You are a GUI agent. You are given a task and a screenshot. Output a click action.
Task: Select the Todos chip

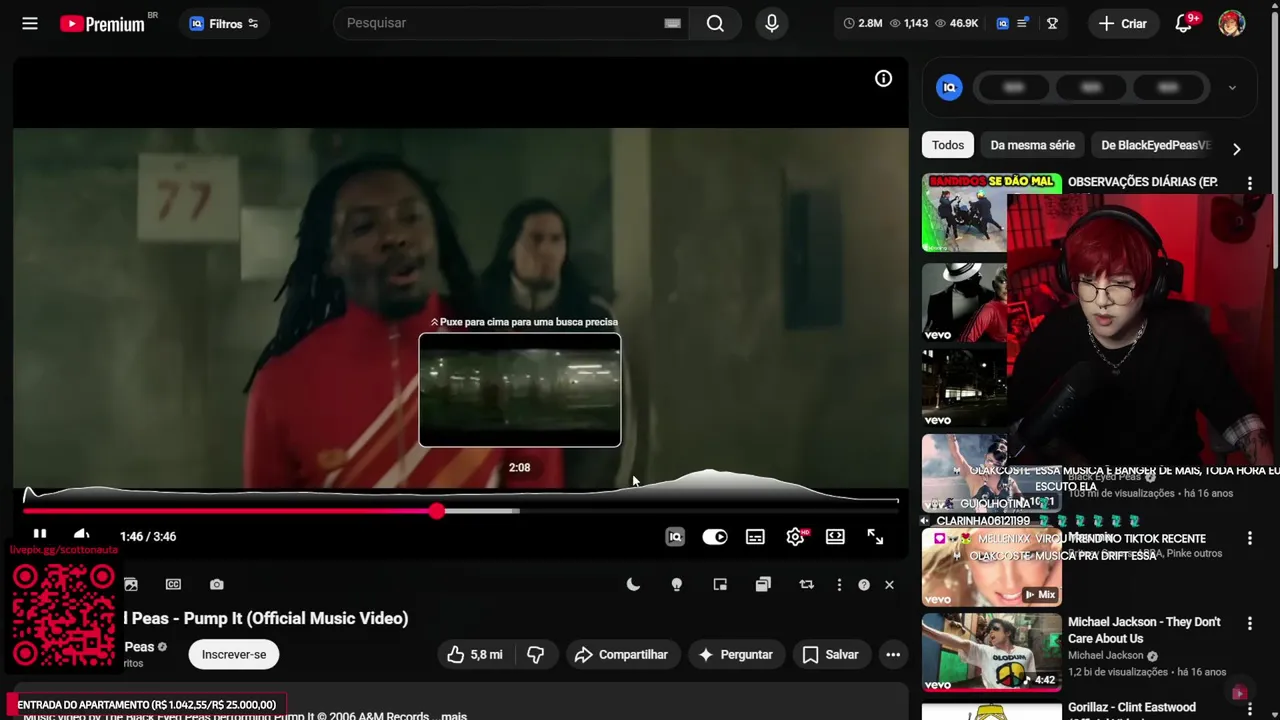(x=948, y=145)
